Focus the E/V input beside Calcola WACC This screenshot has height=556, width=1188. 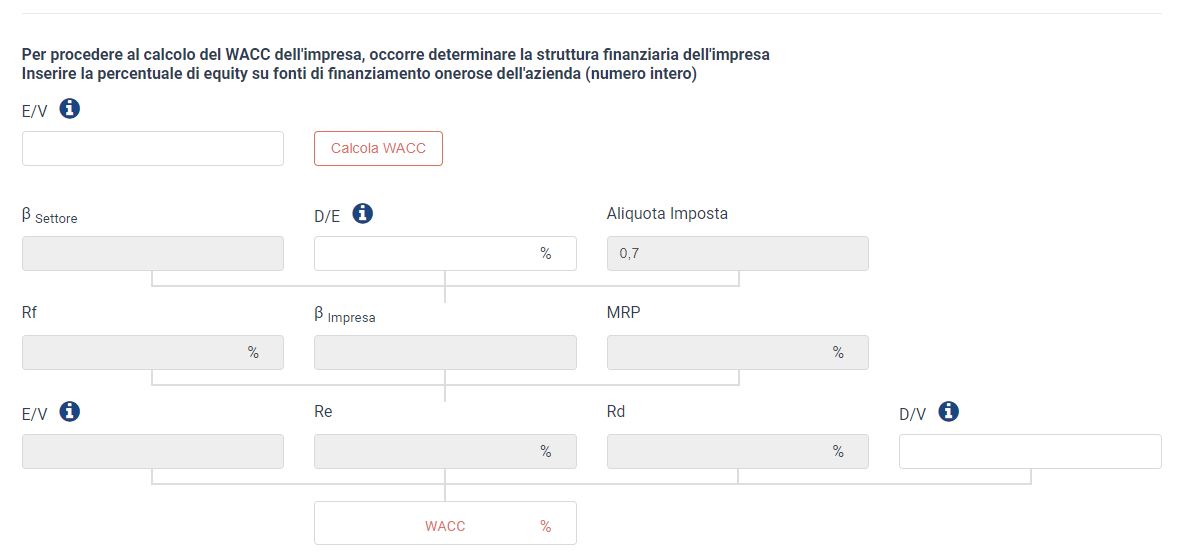pos(153,148)
